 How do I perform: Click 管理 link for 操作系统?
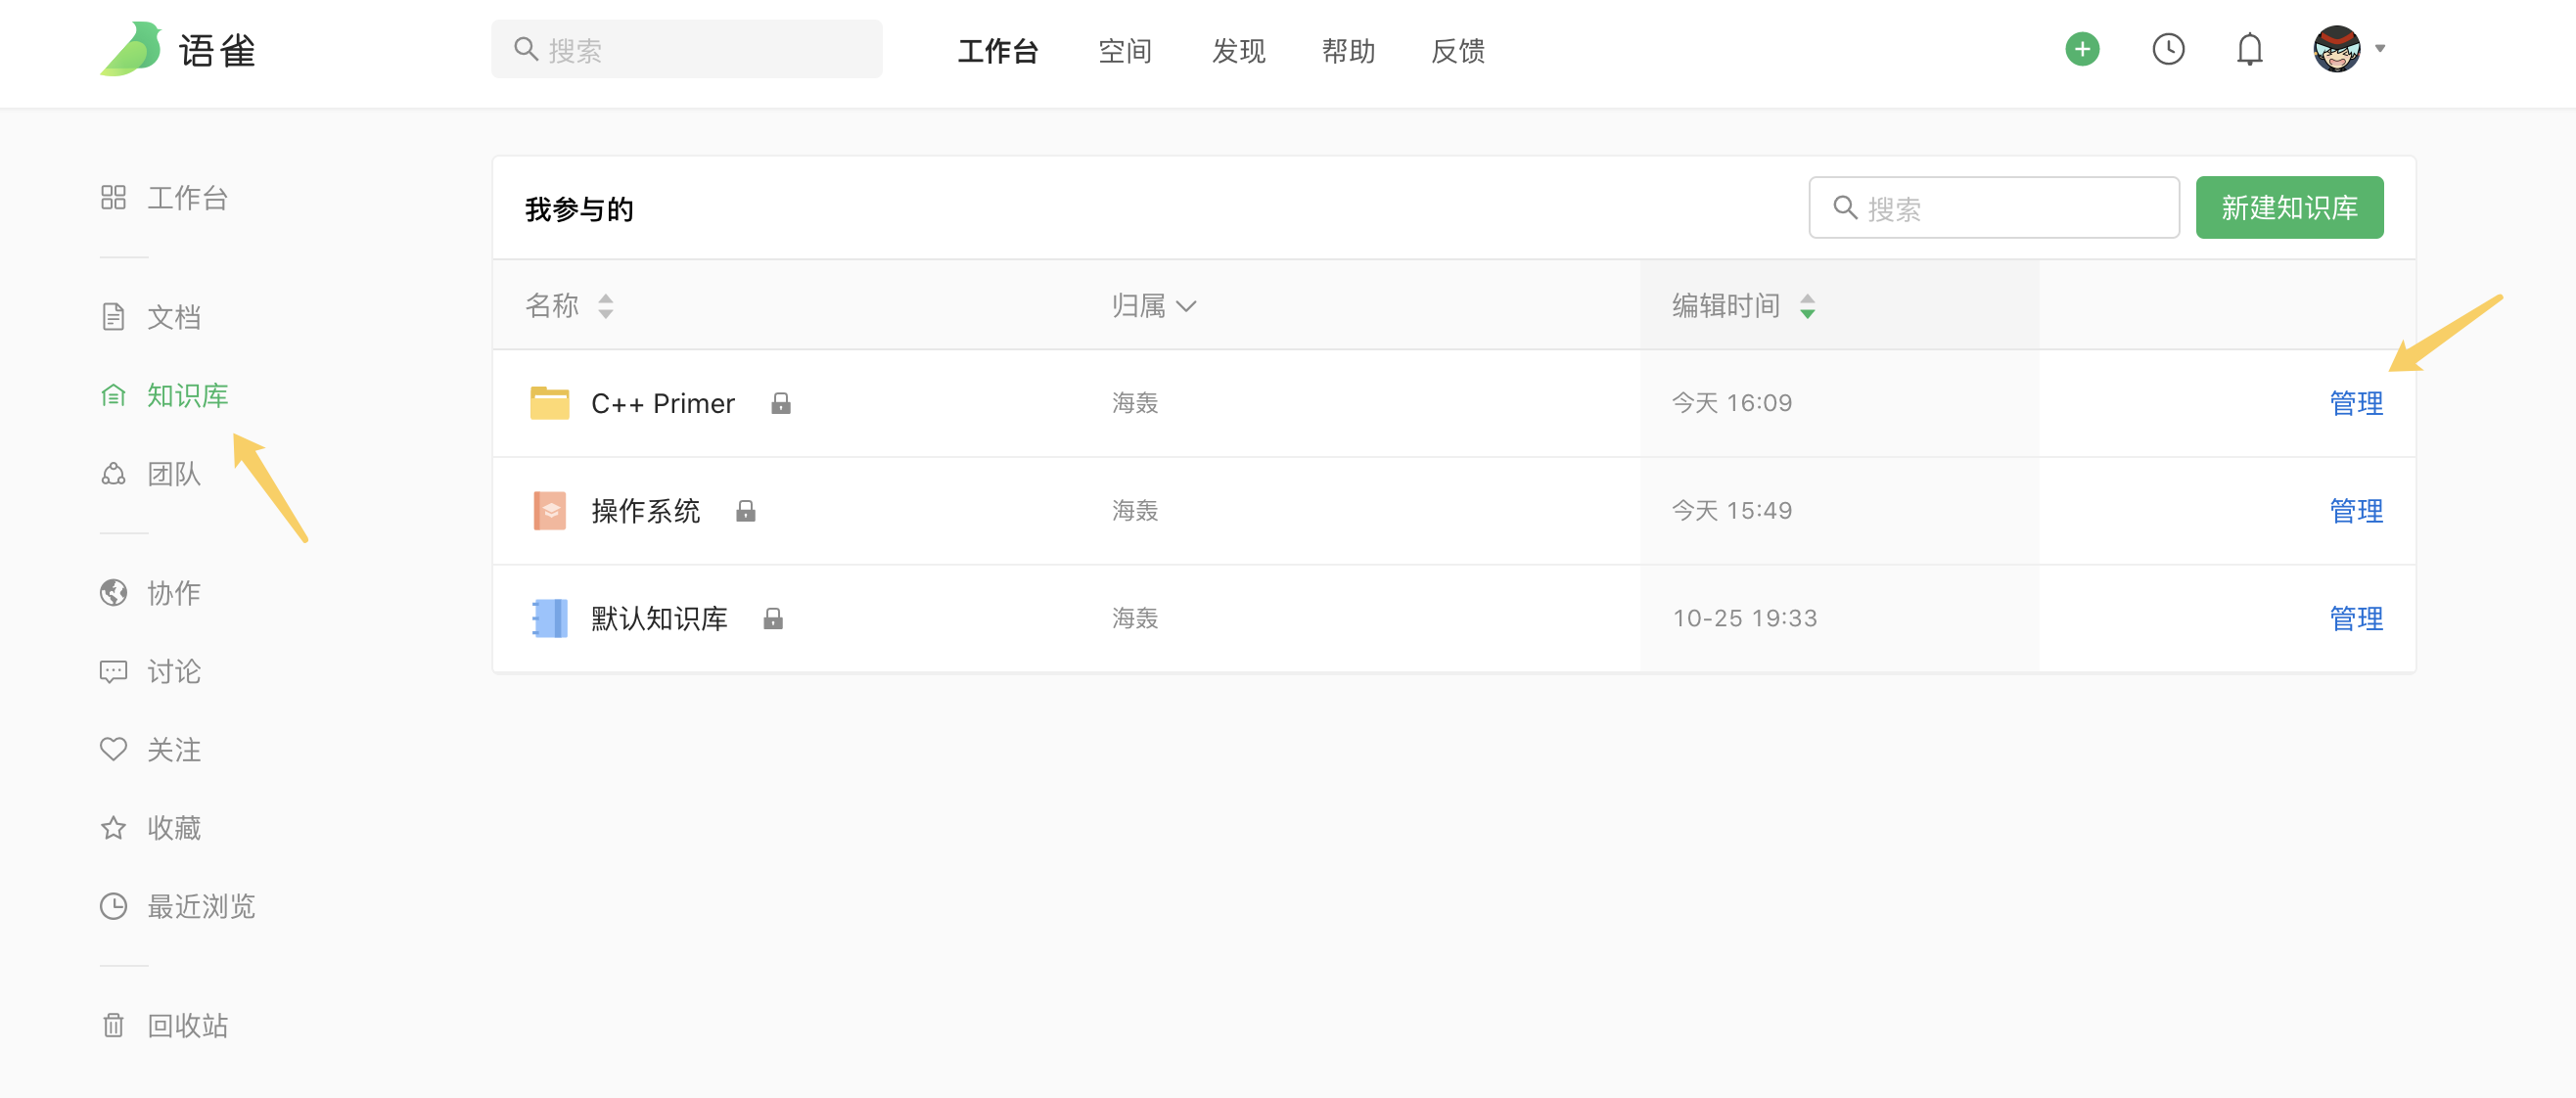[2355, 510]
